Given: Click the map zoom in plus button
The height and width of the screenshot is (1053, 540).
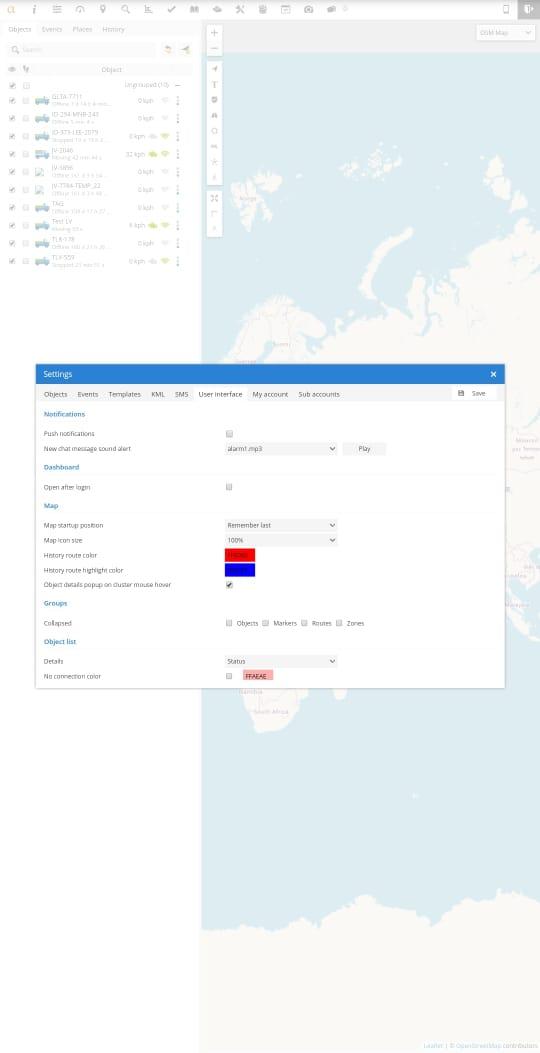Looking at the screenshot, I should 214,32.
